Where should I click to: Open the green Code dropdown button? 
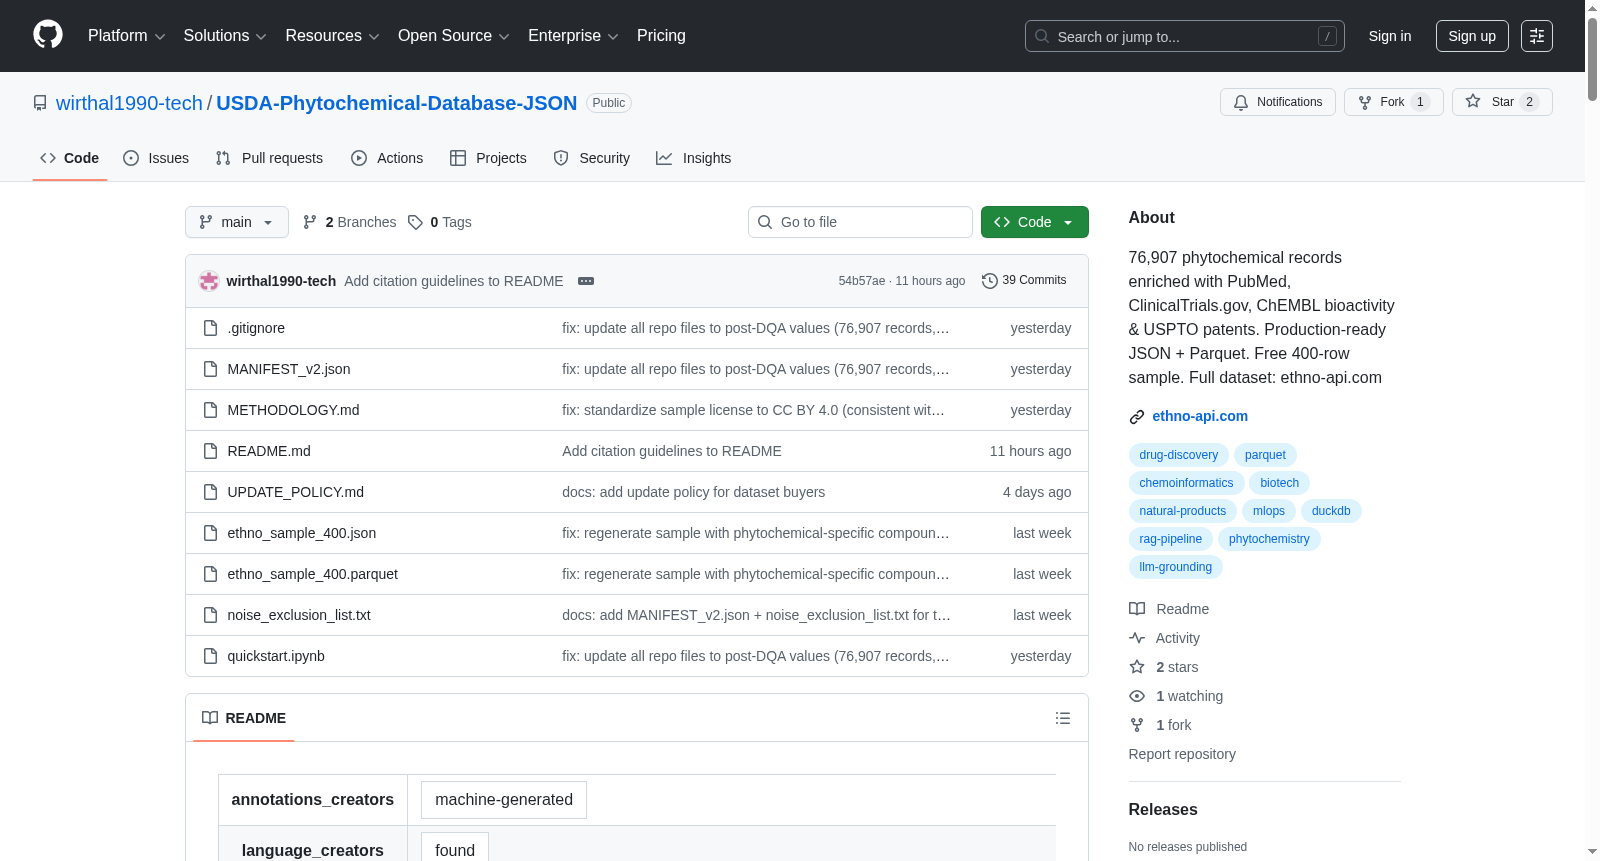pos(1035,222)
